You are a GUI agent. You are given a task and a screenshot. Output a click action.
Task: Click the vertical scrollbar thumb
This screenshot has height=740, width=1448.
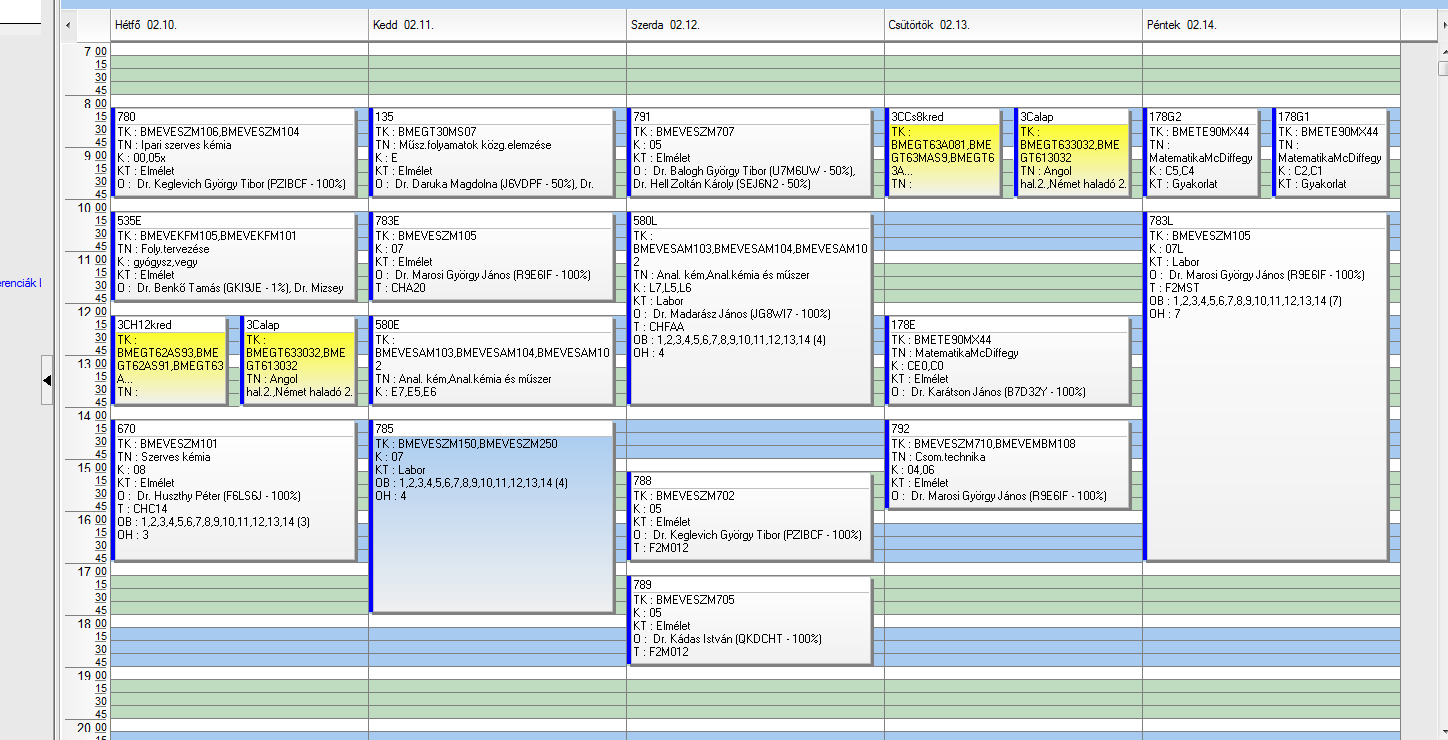(1442, 69)
